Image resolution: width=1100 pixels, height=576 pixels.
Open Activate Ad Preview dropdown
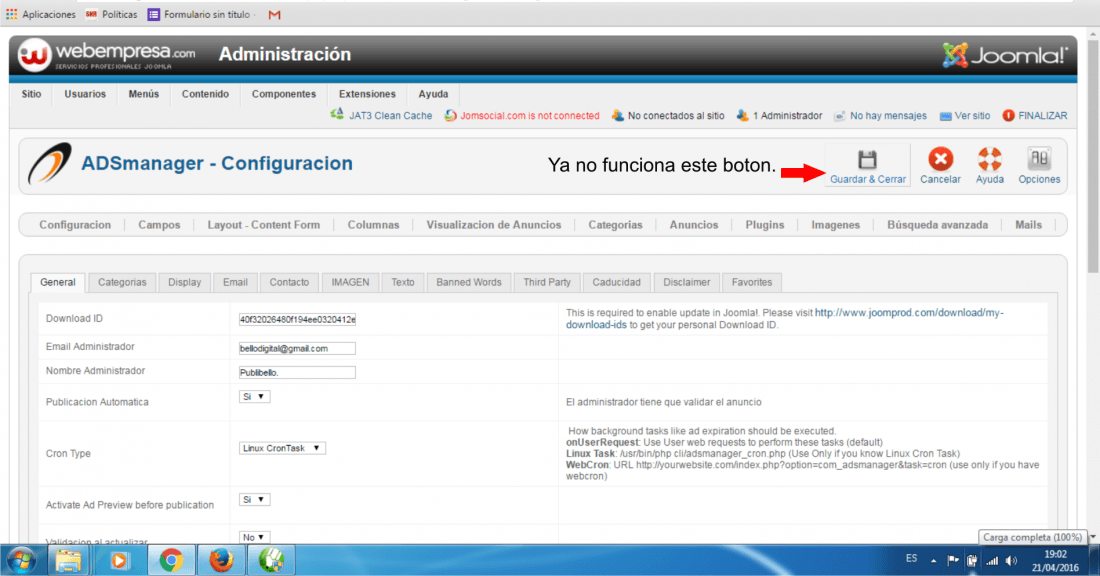[x=254, y=500]
